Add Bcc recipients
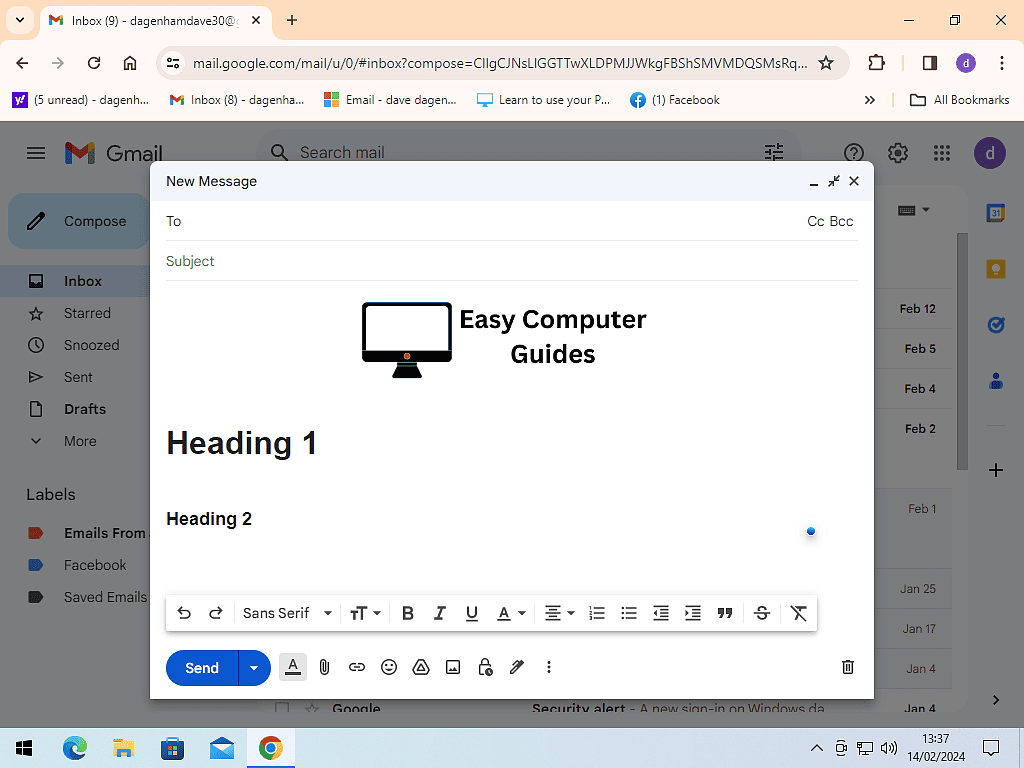The height and width of the screenshot is (768, 1024). point(842,221)
